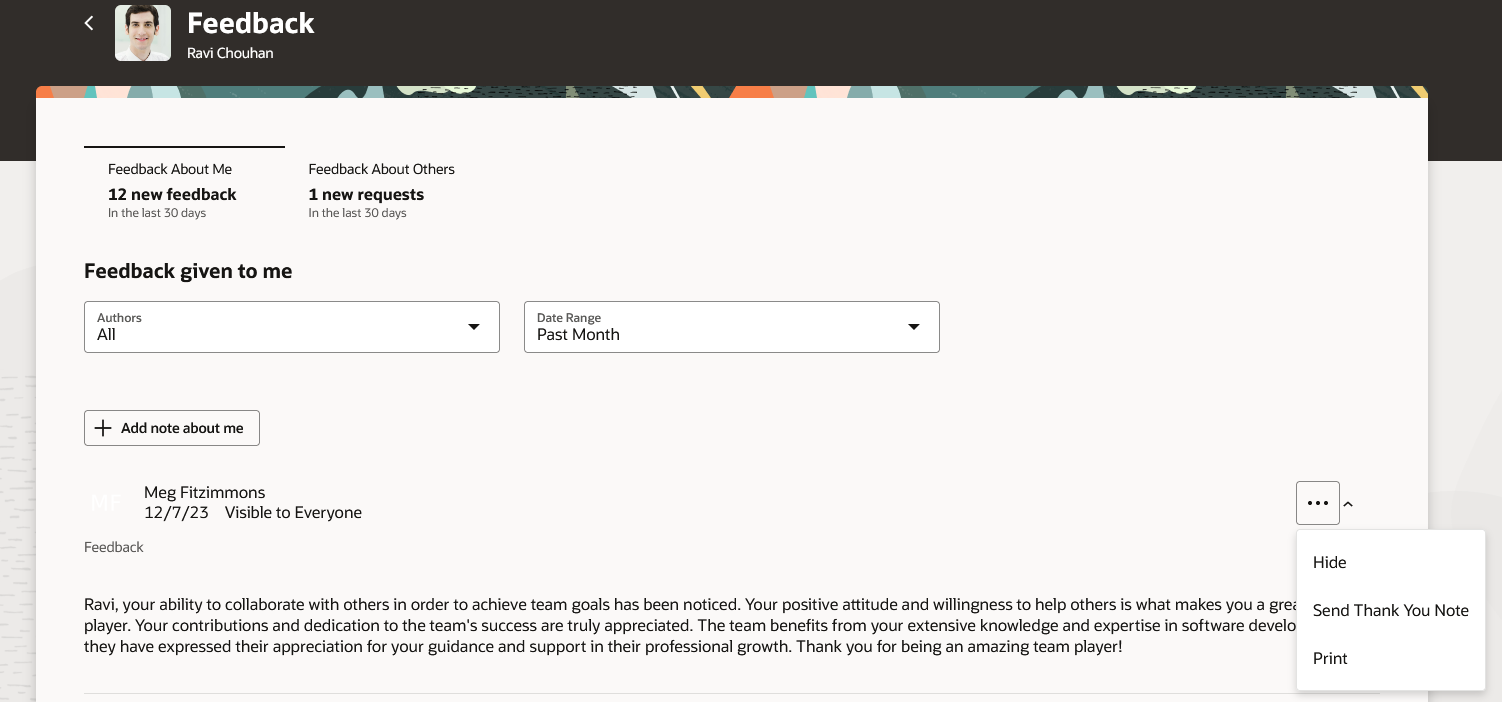1502x702 pixels.
Task: Click the MF avatar for Meg Fitzimmons
Action: (106, 503)
